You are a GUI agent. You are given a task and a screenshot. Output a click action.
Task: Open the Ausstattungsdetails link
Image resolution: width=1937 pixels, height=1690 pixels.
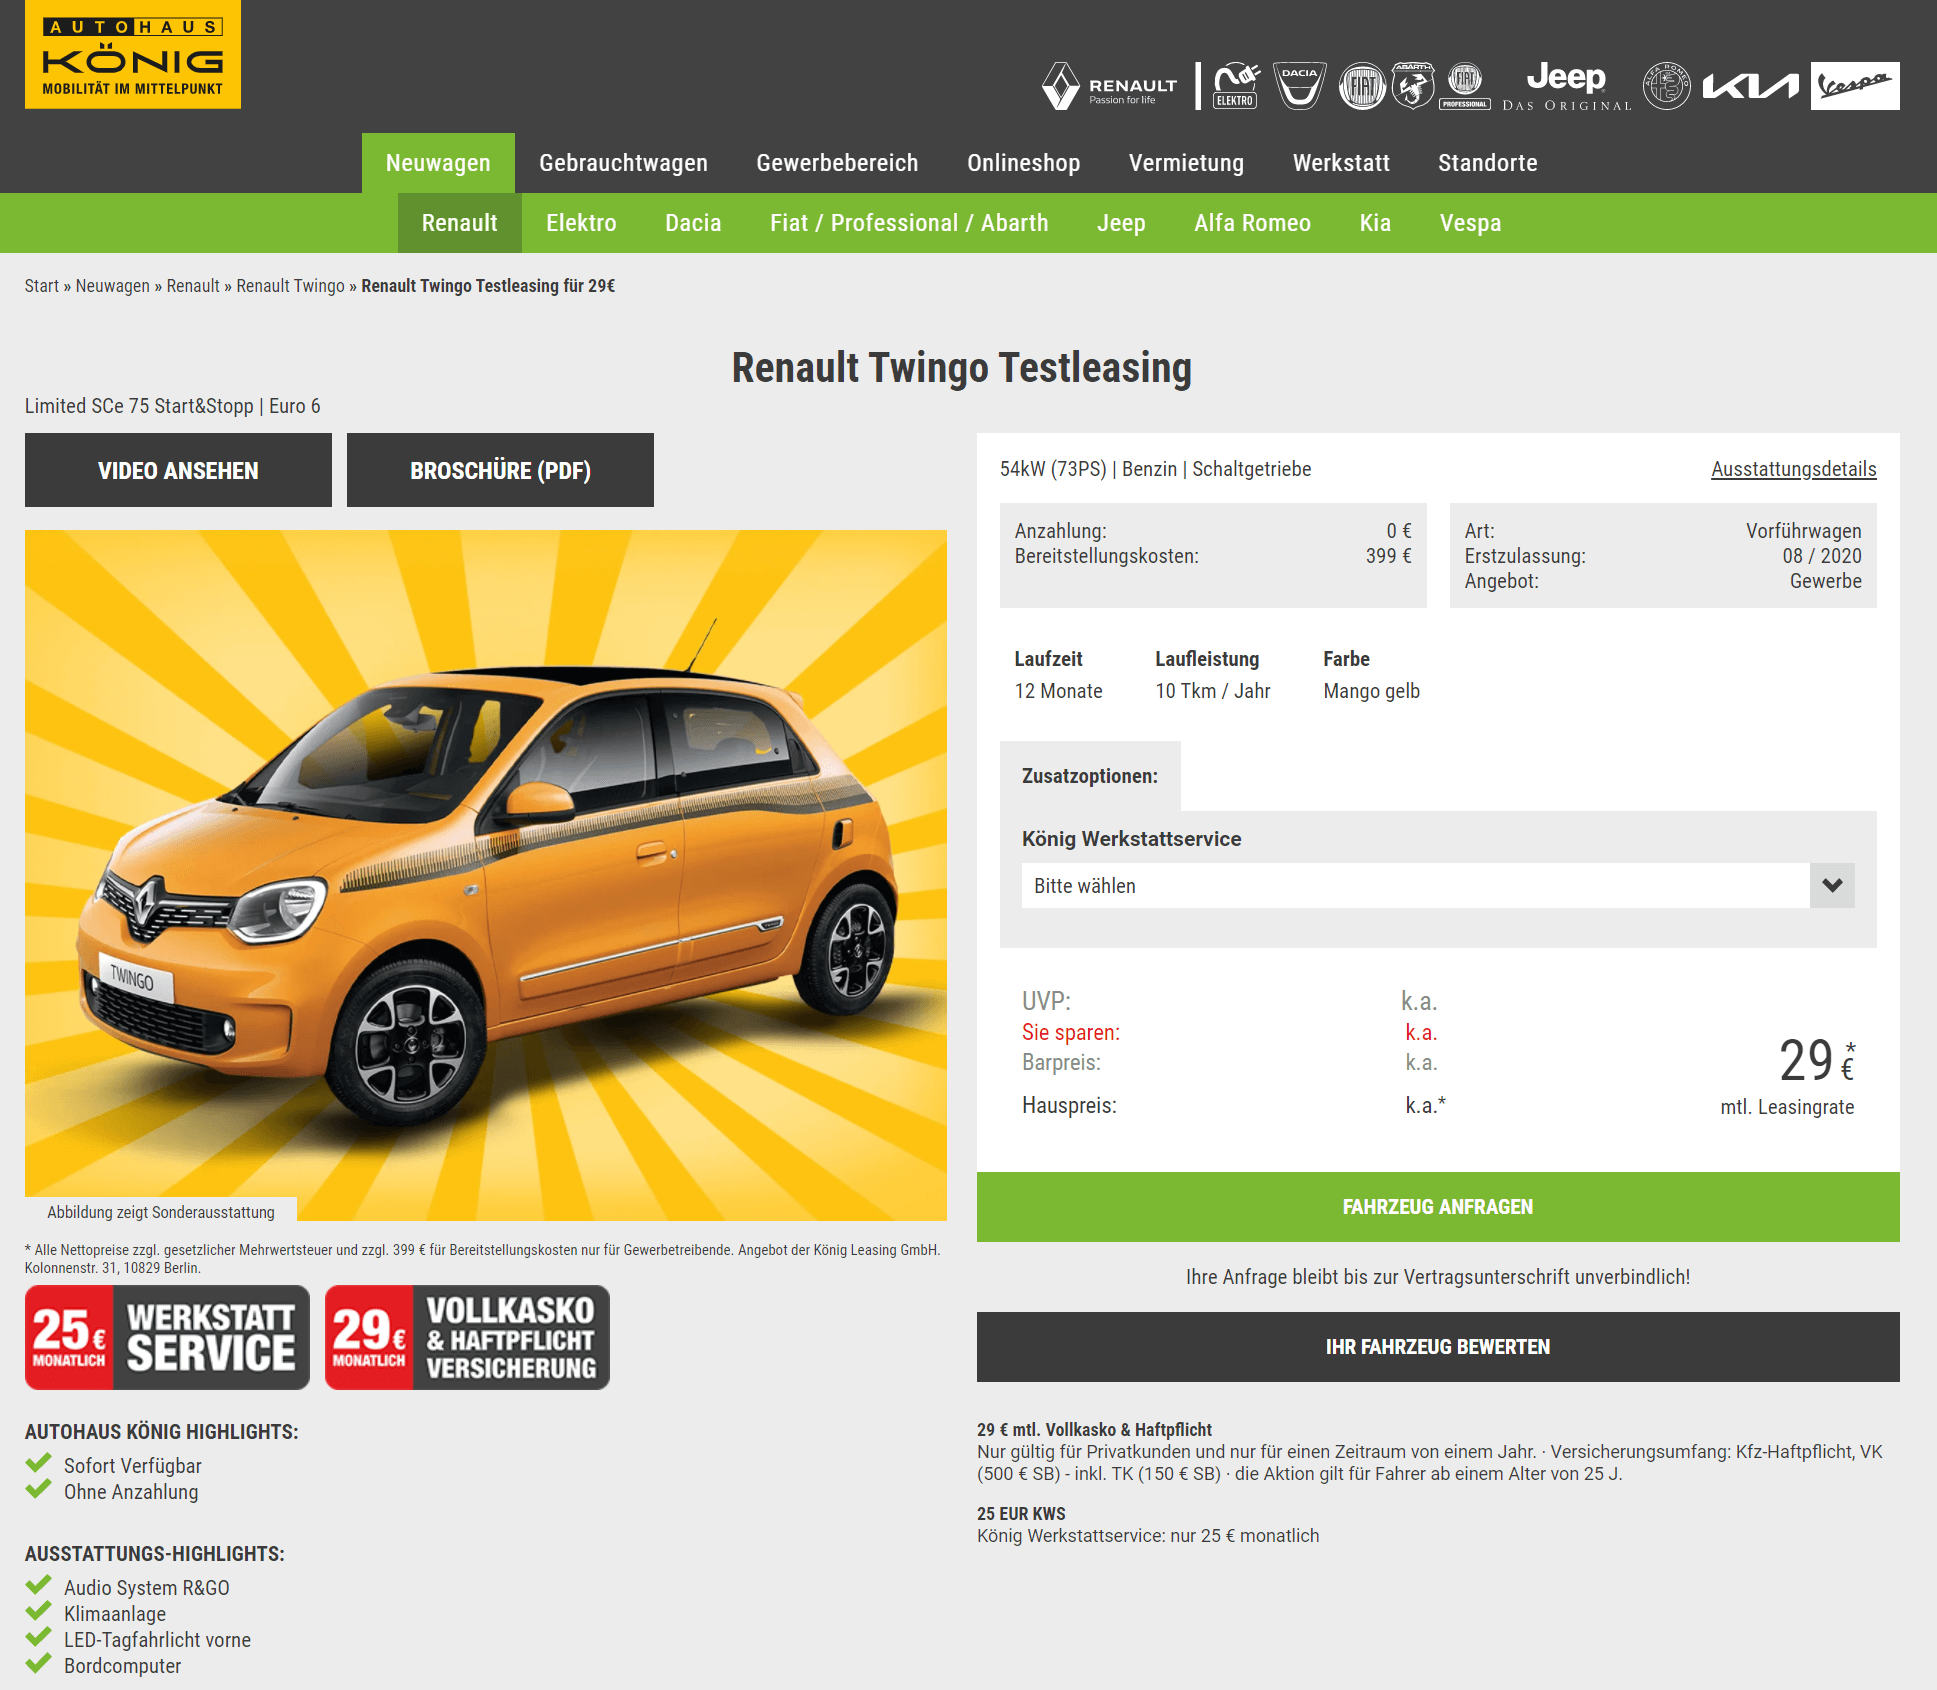1793,469
